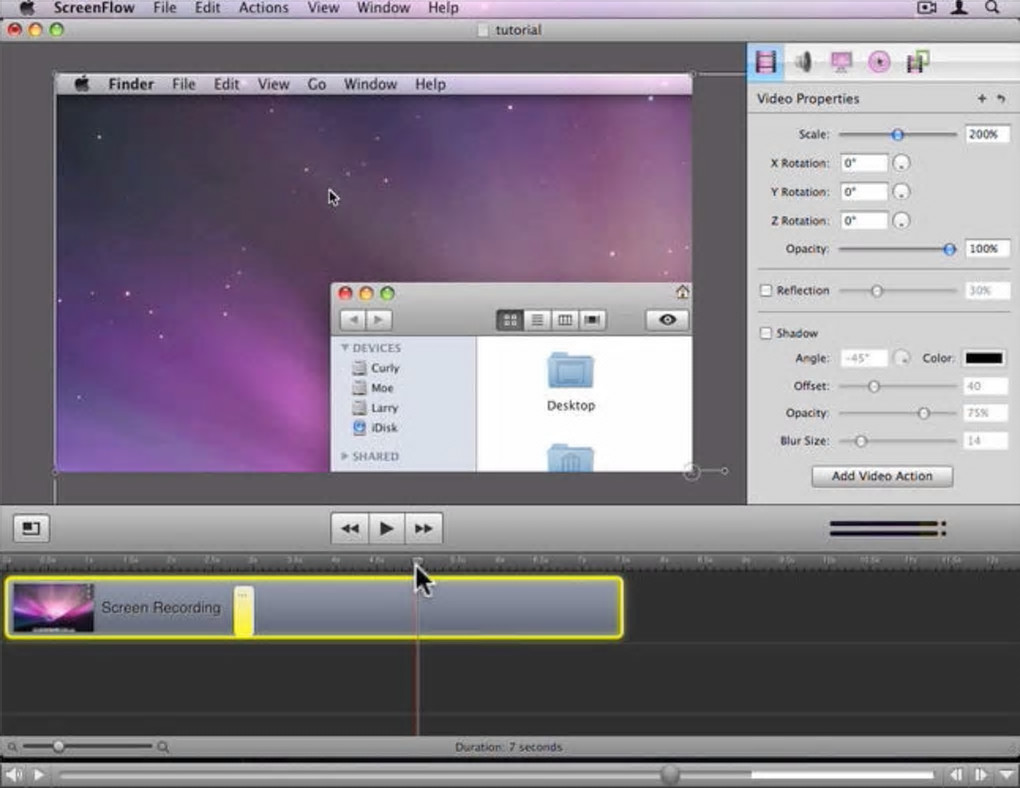1020x788 pixels.
Task: Click the player progress scrubber knob
Action: tap(669, 774)
